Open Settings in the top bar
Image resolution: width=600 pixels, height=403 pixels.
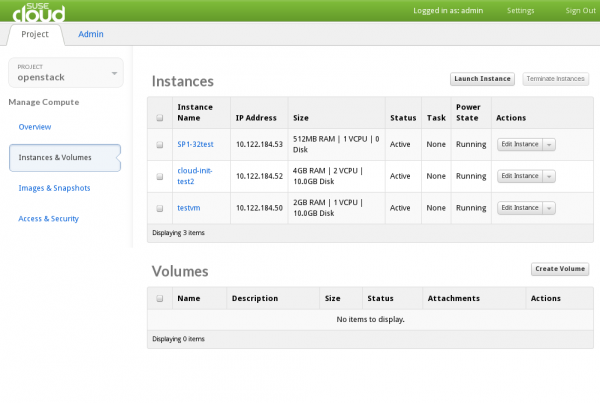tap(520, 11)
